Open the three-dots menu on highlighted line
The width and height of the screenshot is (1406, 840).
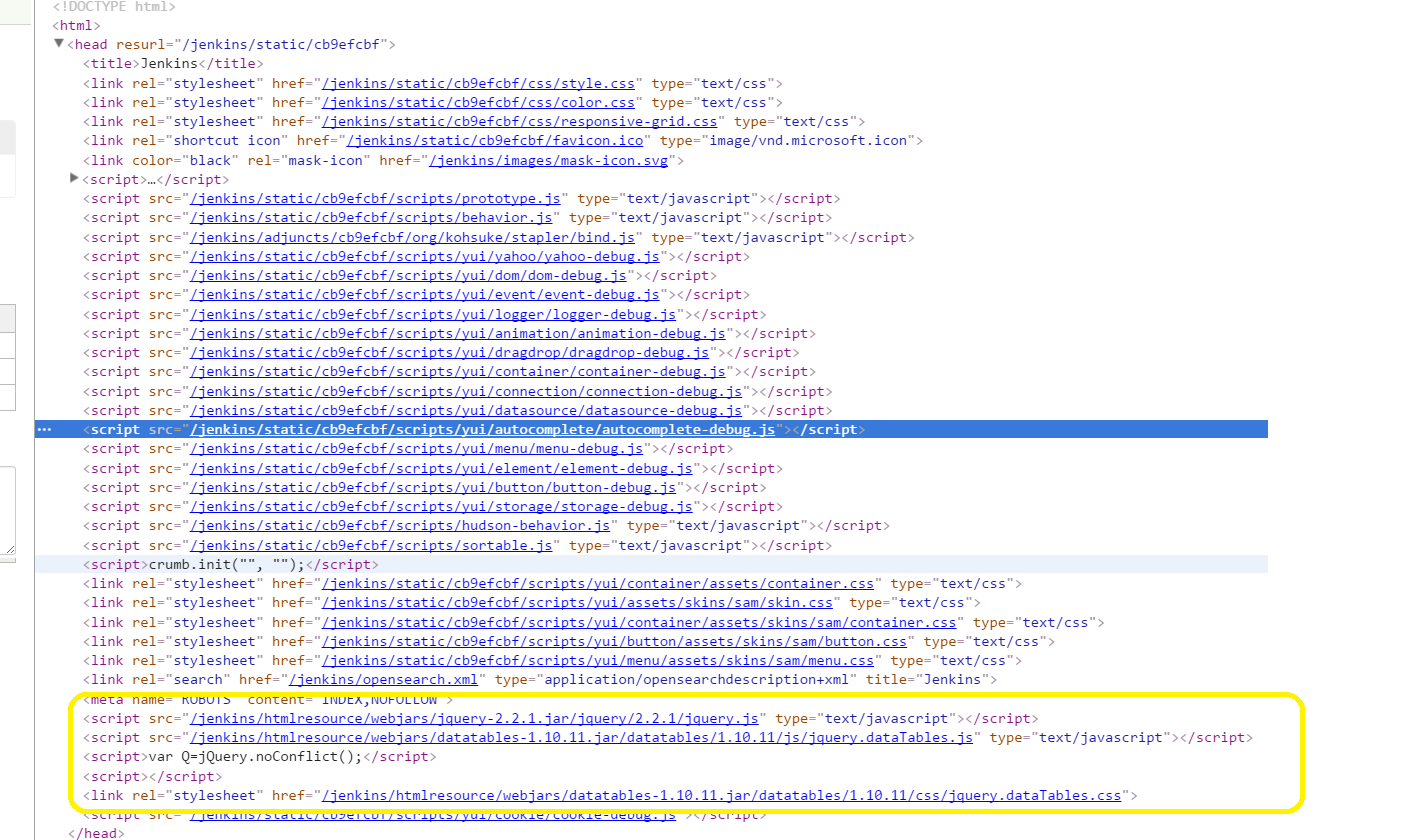tap(43, 430)
